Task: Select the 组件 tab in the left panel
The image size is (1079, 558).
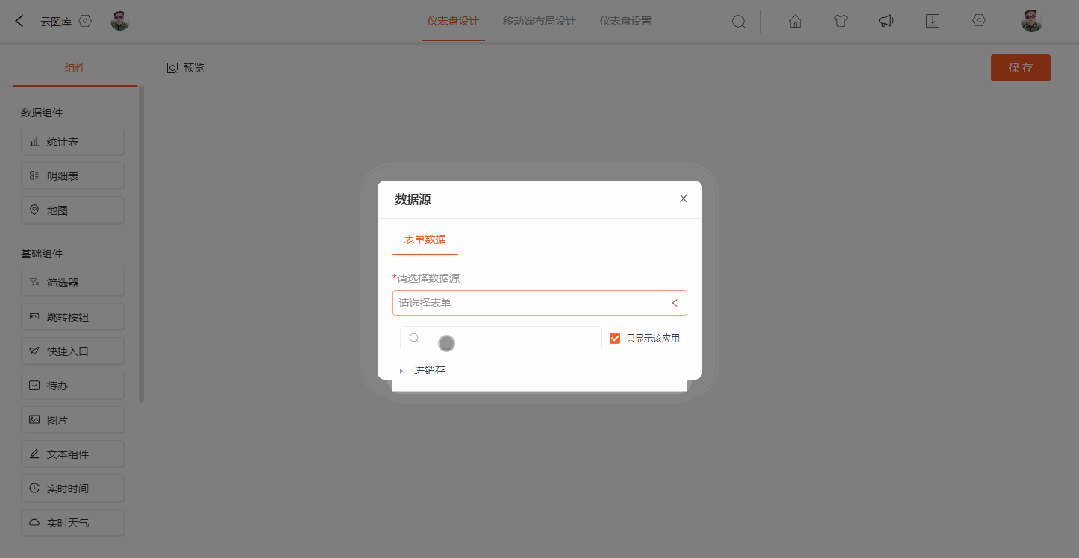Action: point(74,68)
